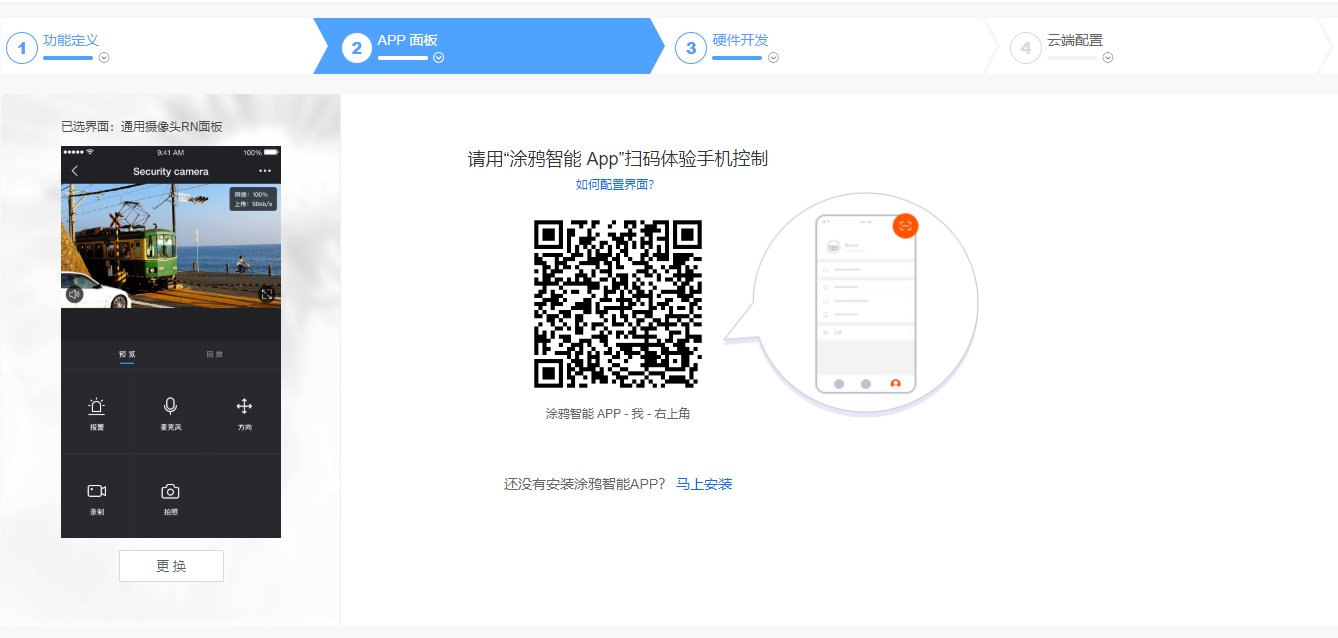Image resolution: width=1338 pixels, height=638 pixels.
Task: Expand the 云端配置 step dropdown arrow
Action: point(1108,58)
